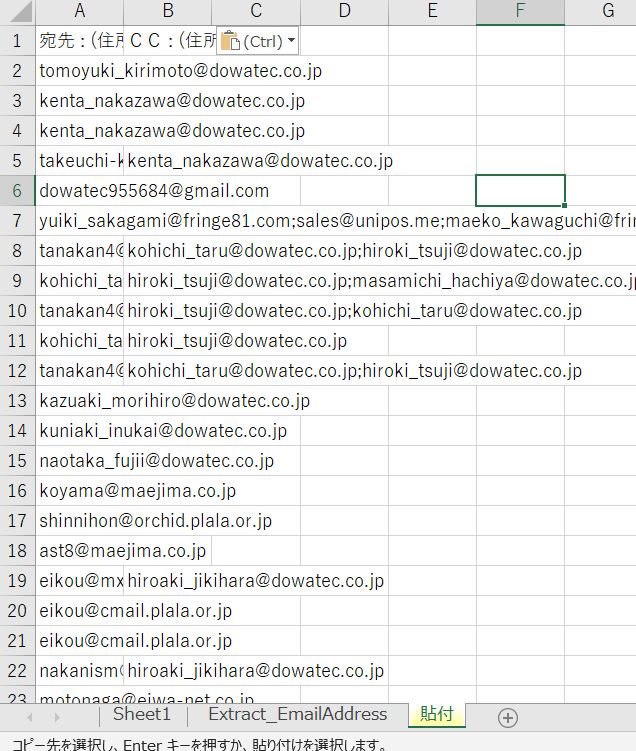Select cell with ast8@maejima.co.jp
The width and height of the screenshot is (636, 751).
point(80,551)
